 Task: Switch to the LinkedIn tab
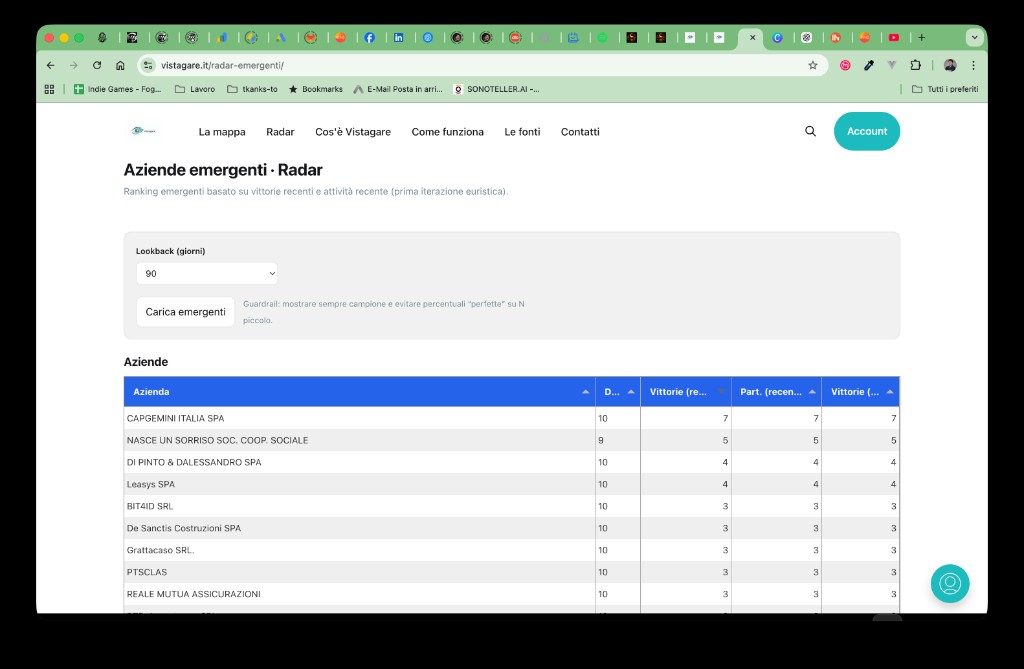click(398, 38)
